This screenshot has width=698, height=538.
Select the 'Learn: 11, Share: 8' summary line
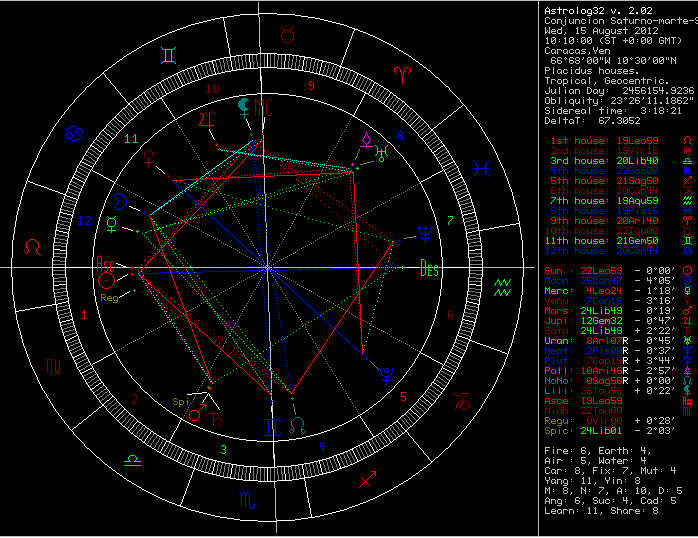coord(601,511)
